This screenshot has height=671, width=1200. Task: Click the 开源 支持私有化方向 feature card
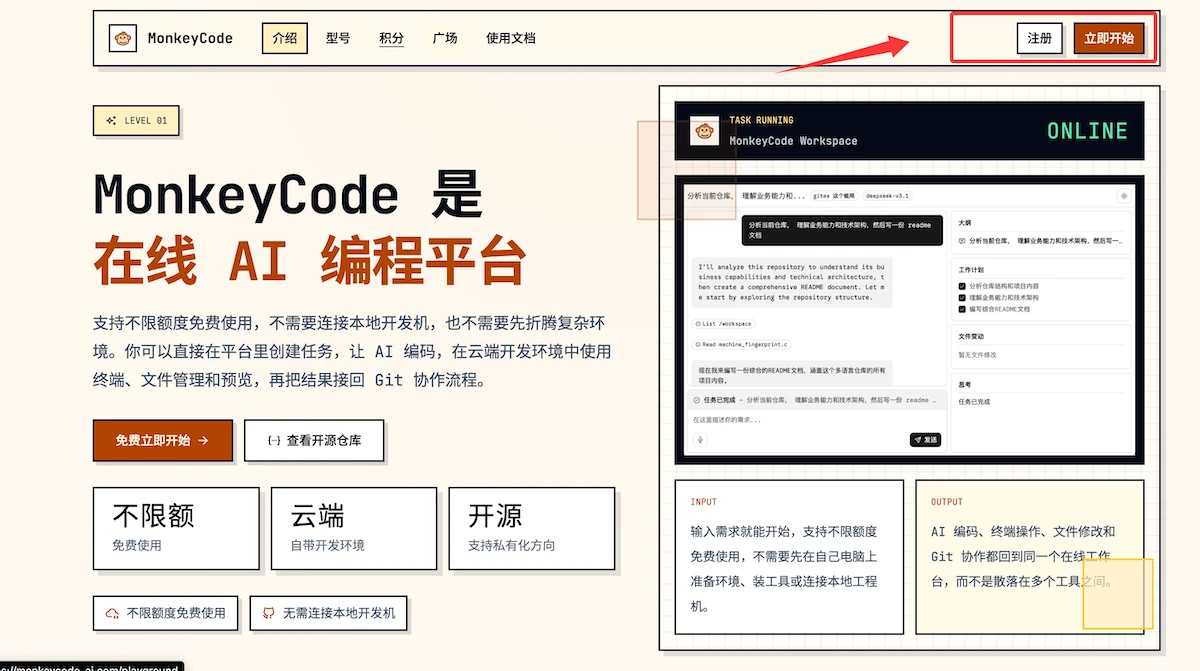pos(532,528)
